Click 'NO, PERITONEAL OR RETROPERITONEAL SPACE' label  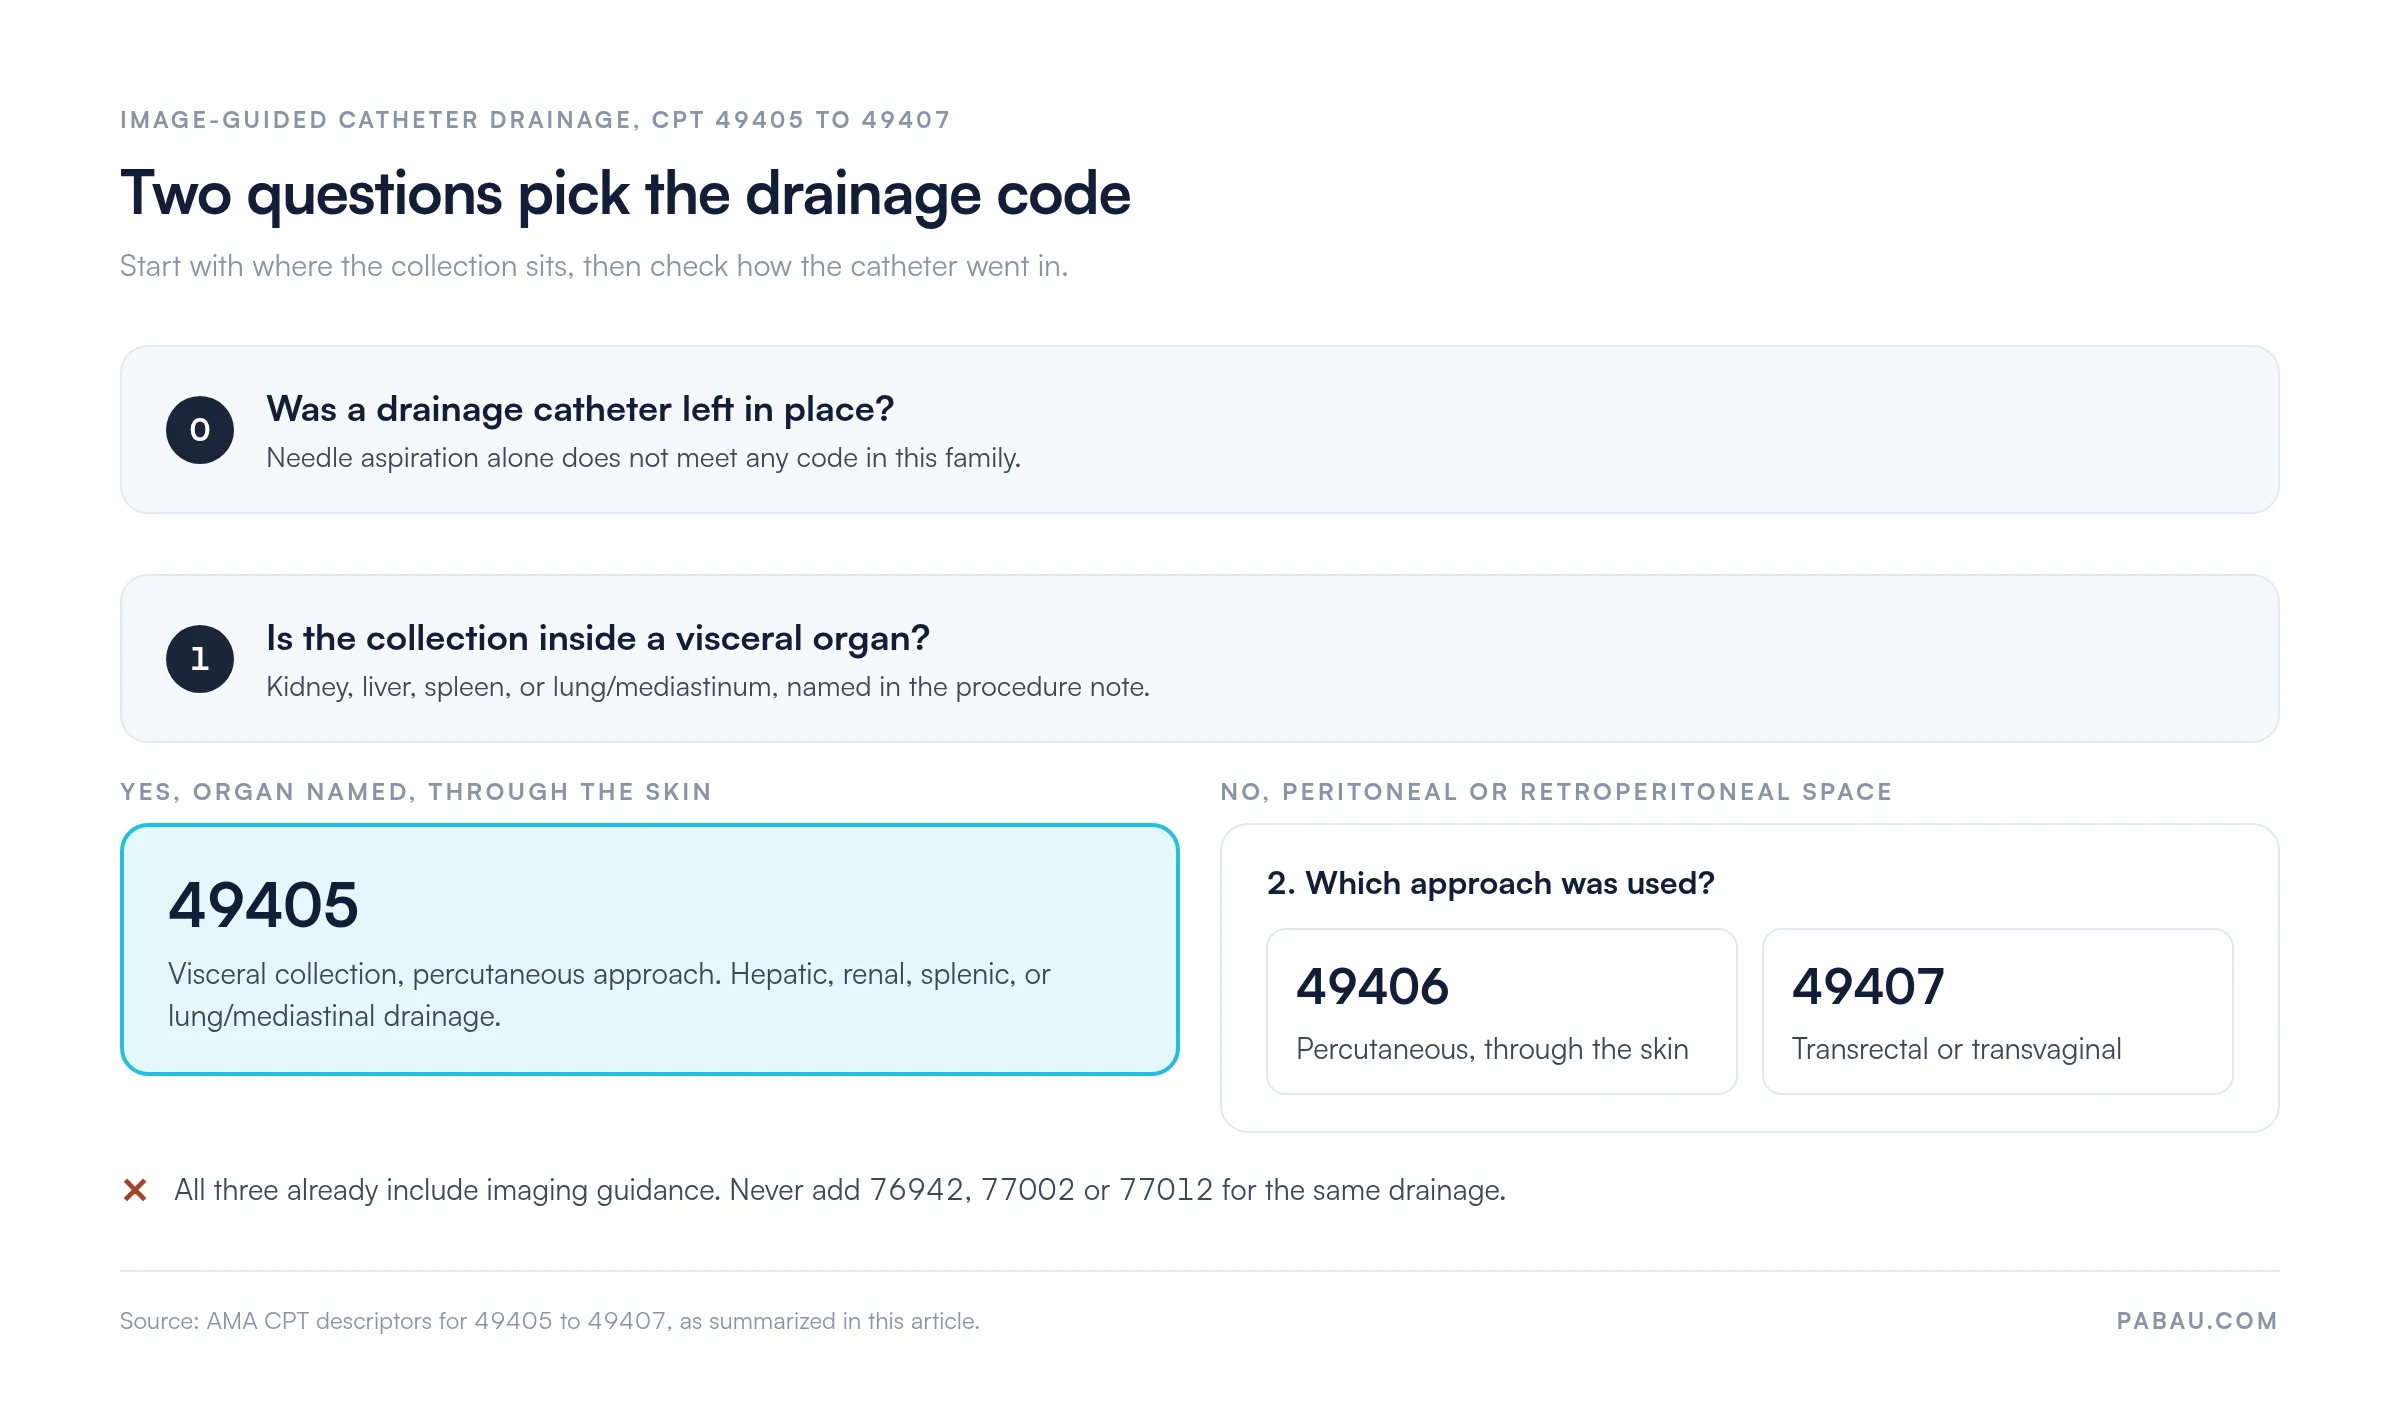click(1556, 792)
